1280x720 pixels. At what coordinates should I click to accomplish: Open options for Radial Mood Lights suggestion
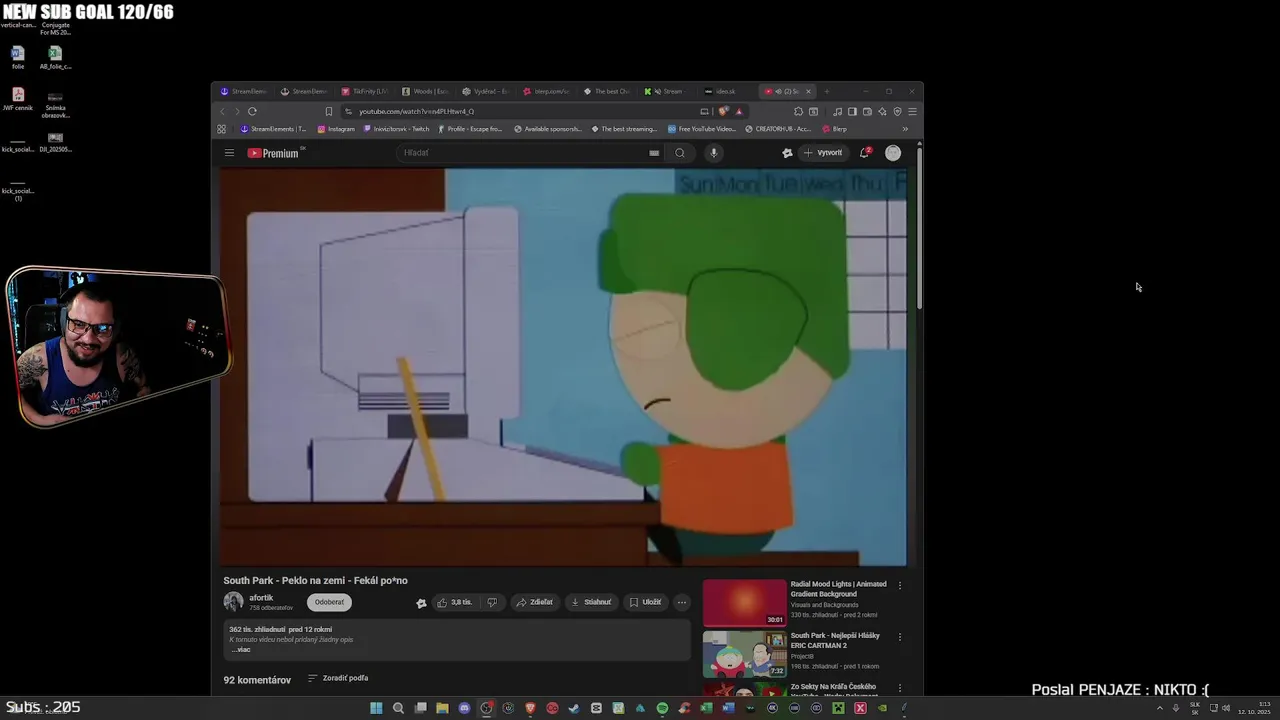[x=899, y=586]
